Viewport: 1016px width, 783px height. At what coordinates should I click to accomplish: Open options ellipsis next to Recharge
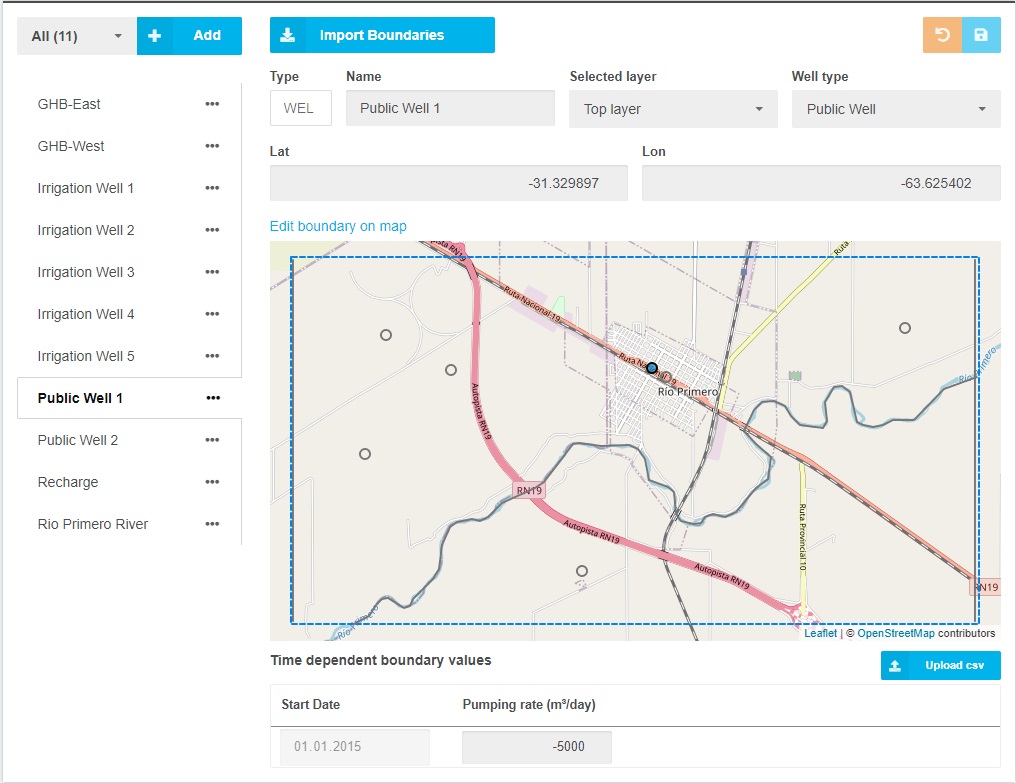coord(212,482)
